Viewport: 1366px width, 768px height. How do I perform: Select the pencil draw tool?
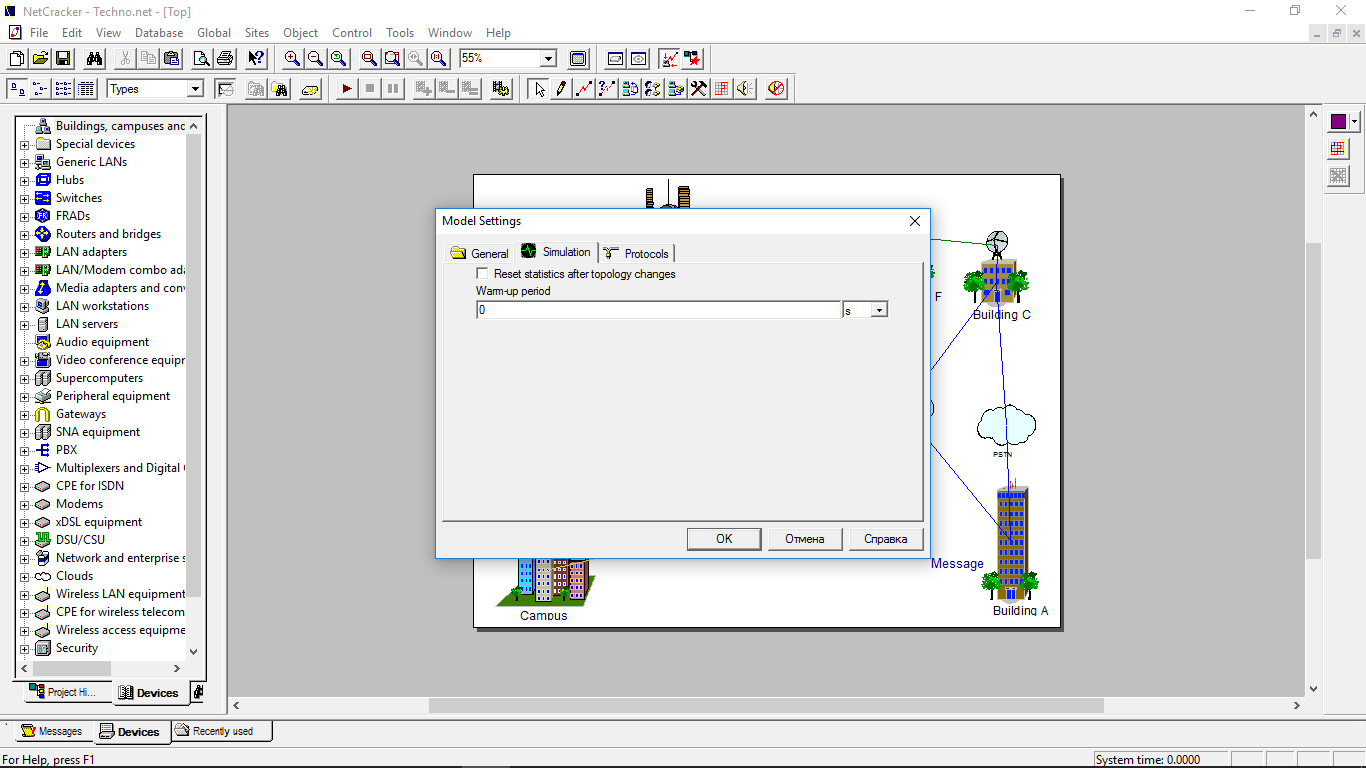561,89
